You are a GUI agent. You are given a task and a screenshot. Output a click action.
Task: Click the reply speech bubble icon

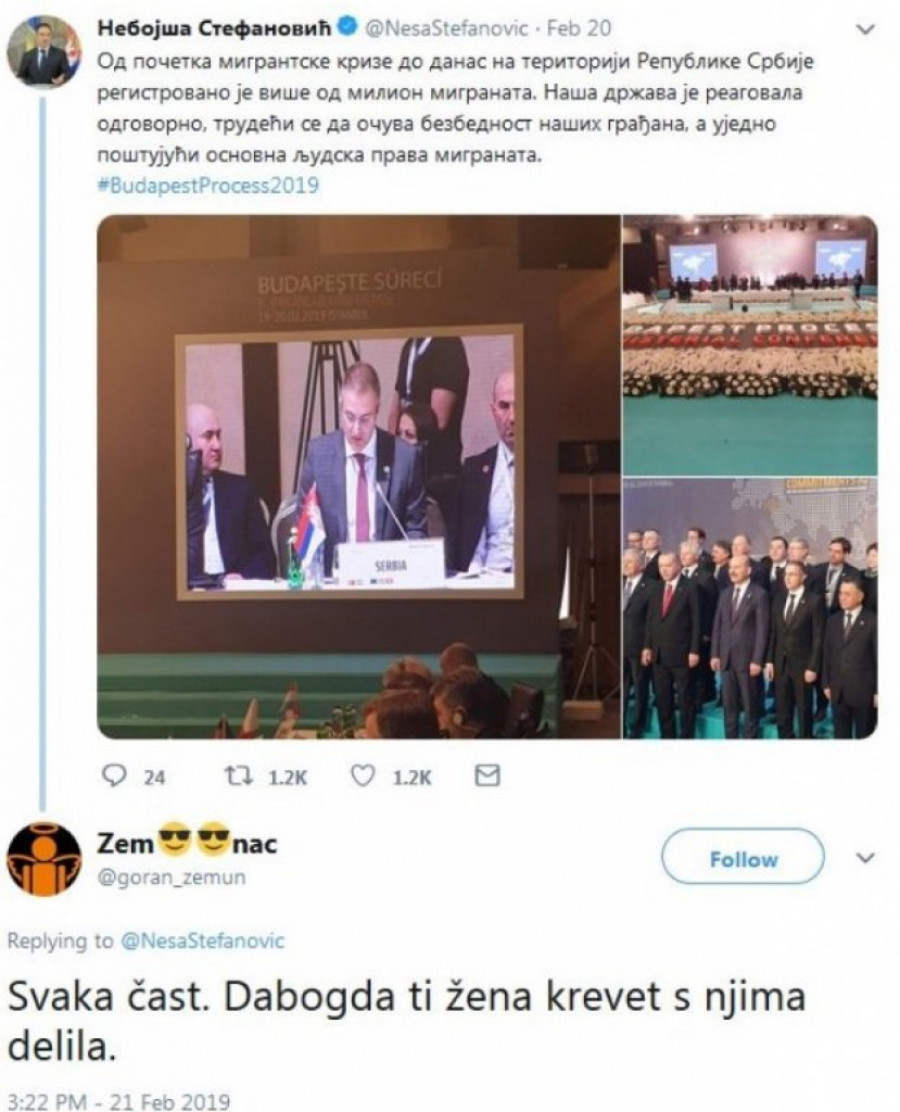[113, 777]
